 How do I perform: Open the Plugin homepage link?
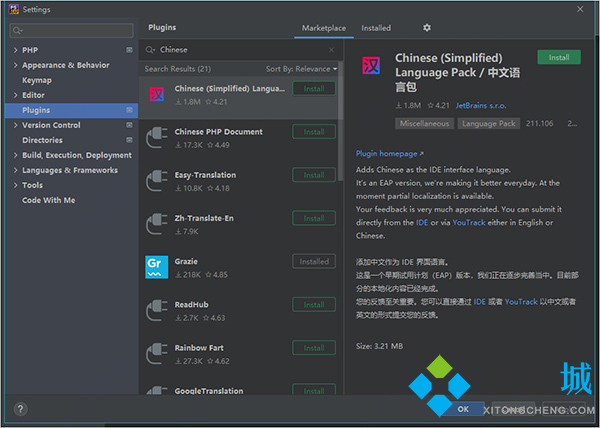click(x=389, y=154)
